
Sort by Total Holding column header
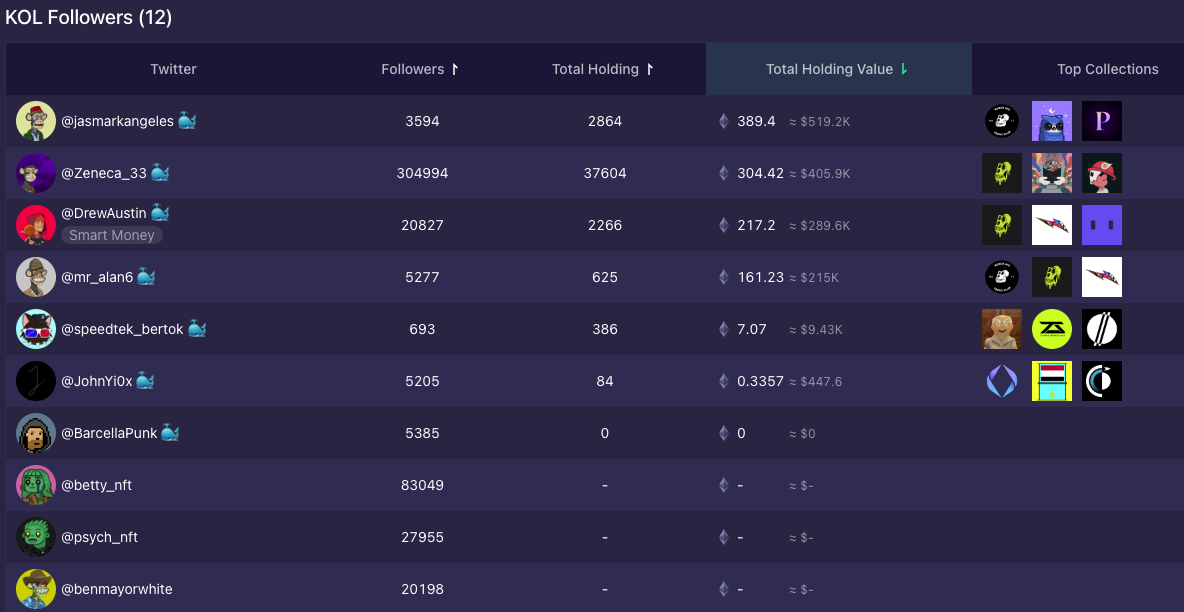tap(603, 69)
